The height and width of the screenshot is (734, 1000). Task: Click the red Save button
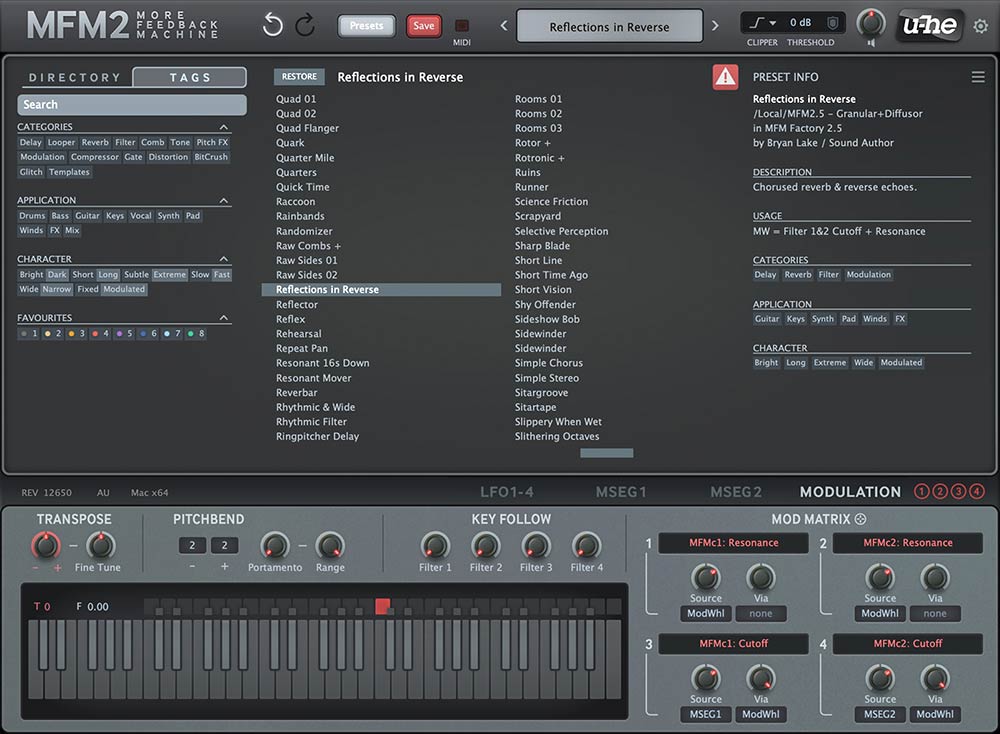click(x=422, y=26)
